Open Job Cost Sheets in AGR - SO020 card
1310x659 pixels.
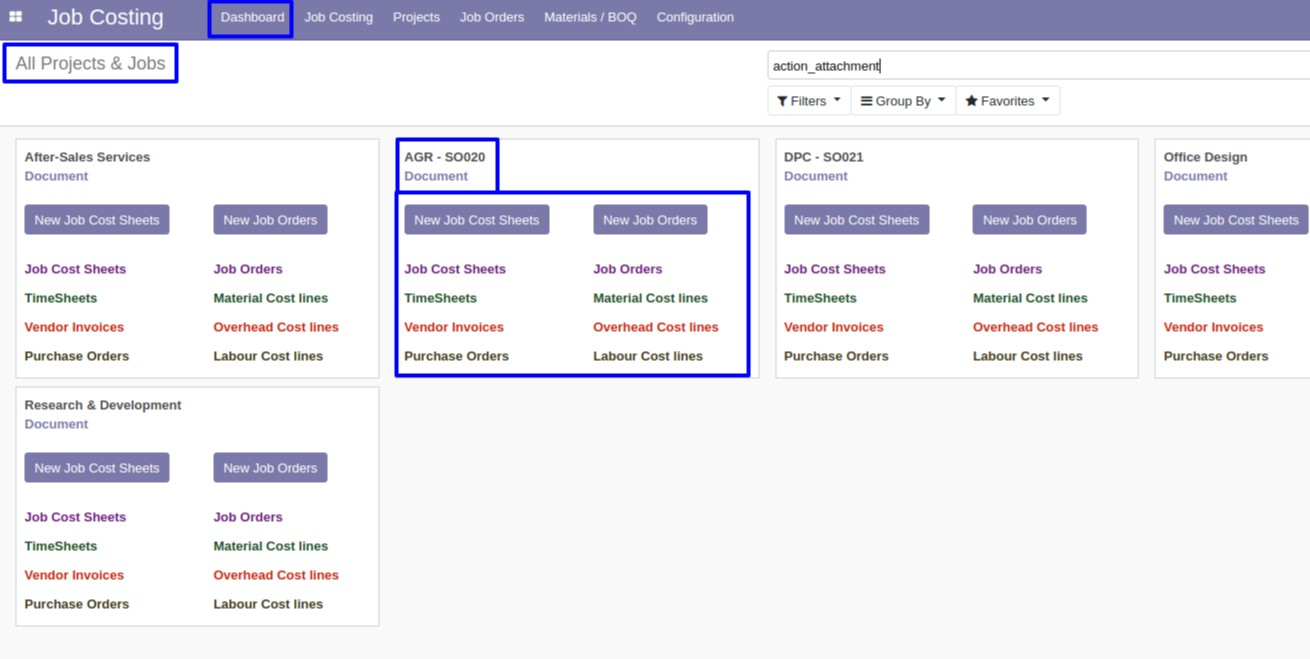coord(455,269)
